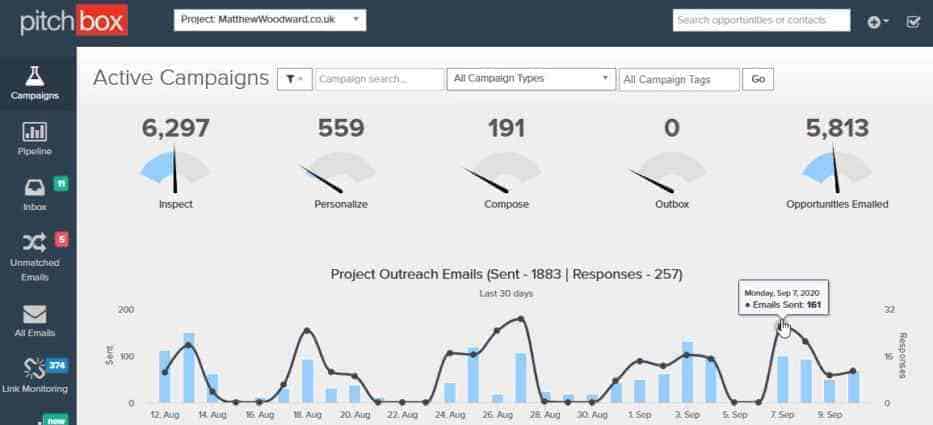
Task: Open Unmatched Emails shuffle icon
Action: [35, 243]
